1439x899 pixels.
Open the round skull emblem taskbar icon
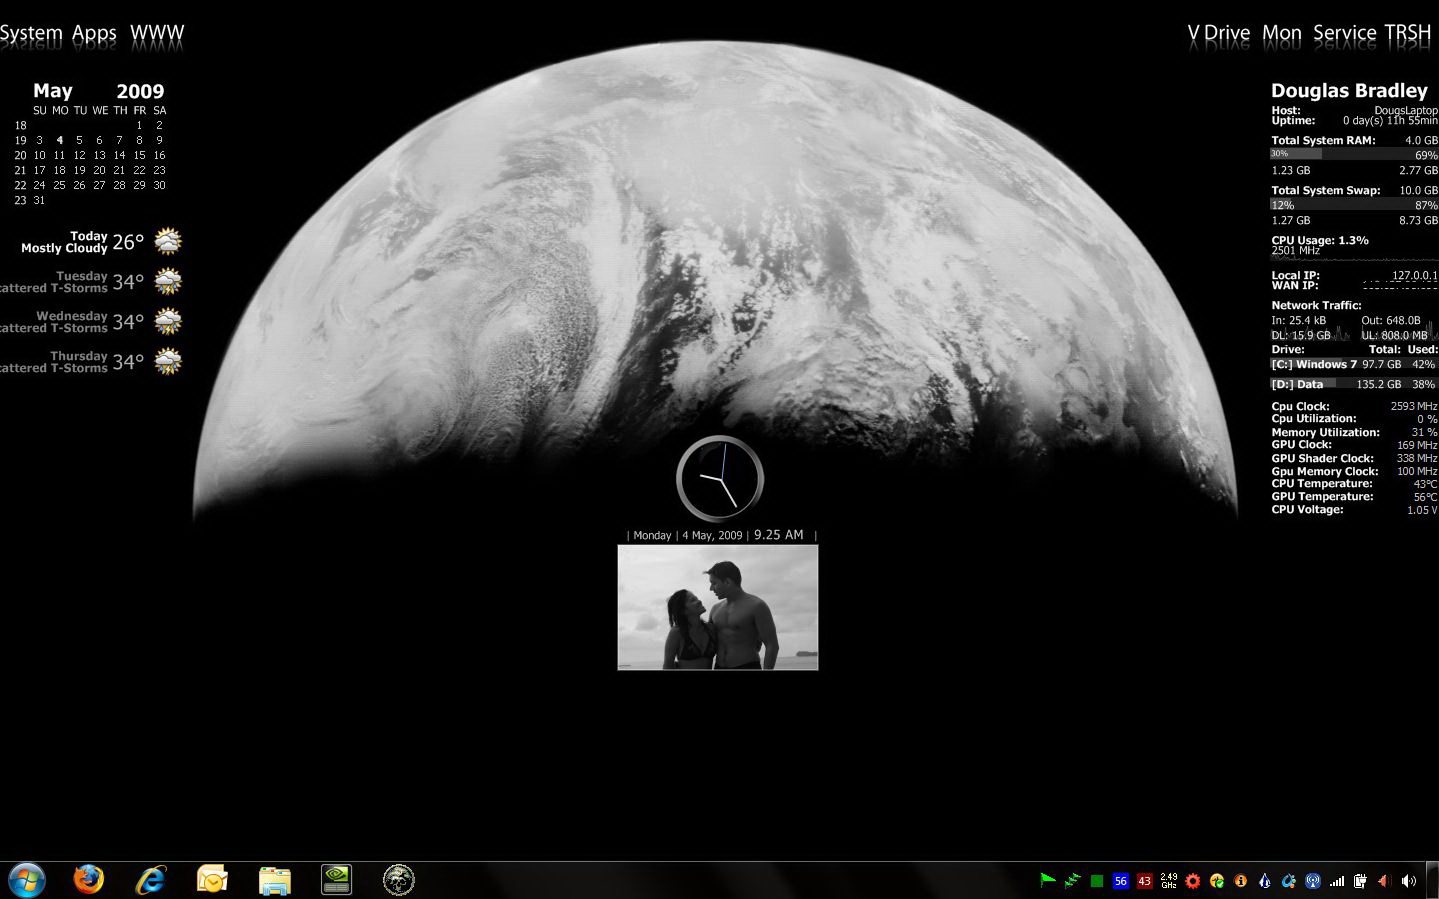(398, 880)
